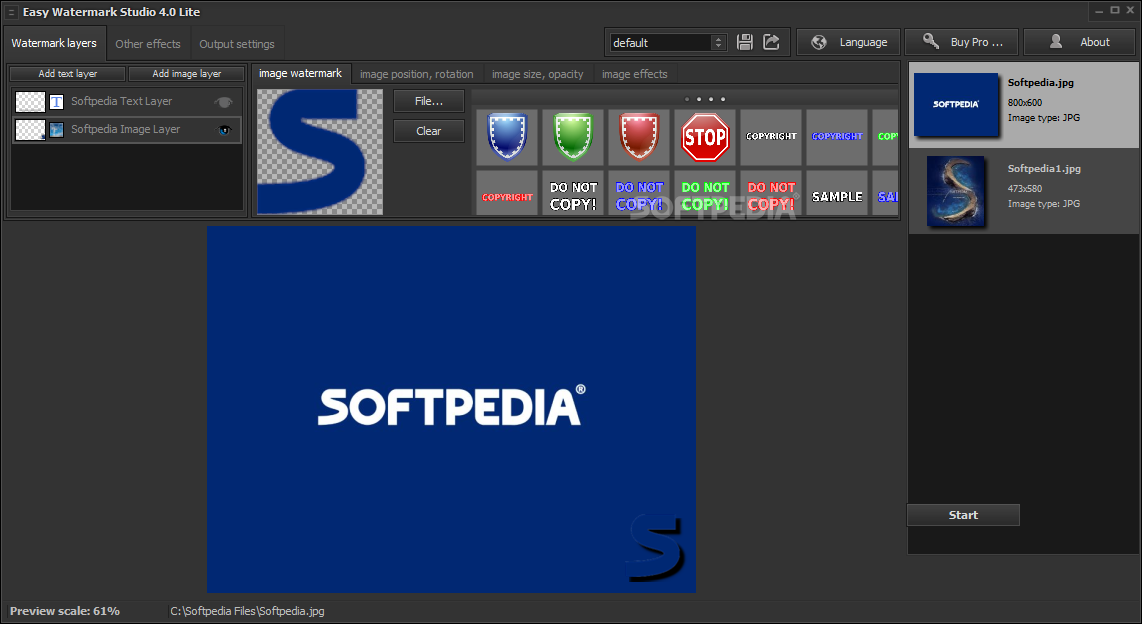Click the C:\Softpedia Files\Softpedia.jpg path text
This screenshot has height=624, width=1142.
click(x=248, y=611)
